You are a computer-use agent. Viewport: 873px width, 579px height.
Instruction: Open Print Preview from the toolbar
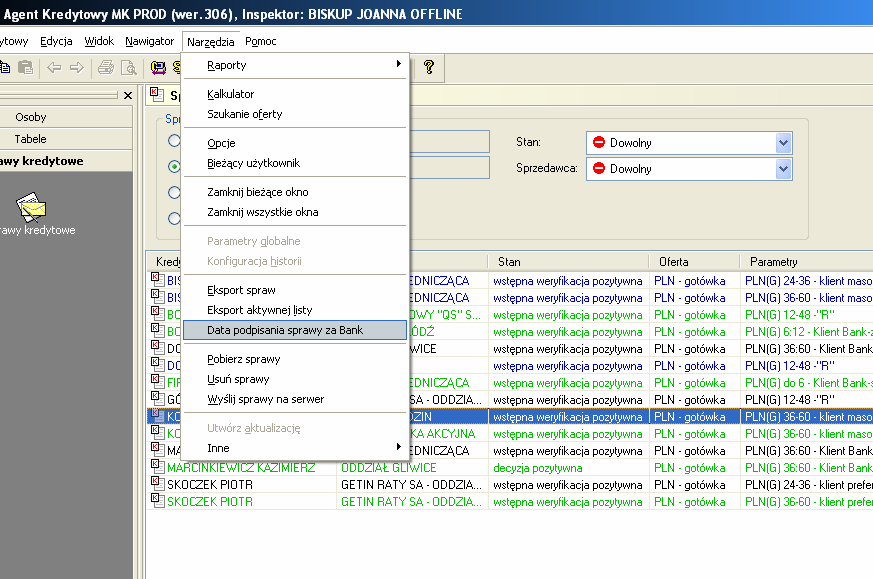point(129,67)
